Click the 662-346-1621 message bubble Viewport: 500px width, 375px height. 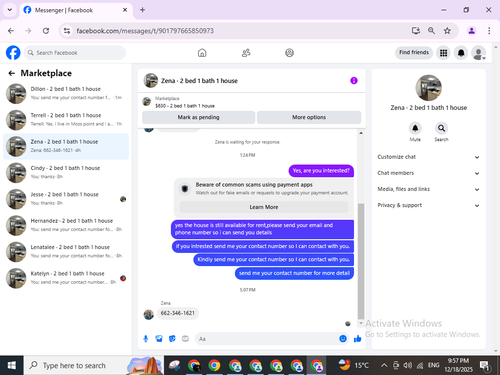pyautogui.click(x=178, y=313)
